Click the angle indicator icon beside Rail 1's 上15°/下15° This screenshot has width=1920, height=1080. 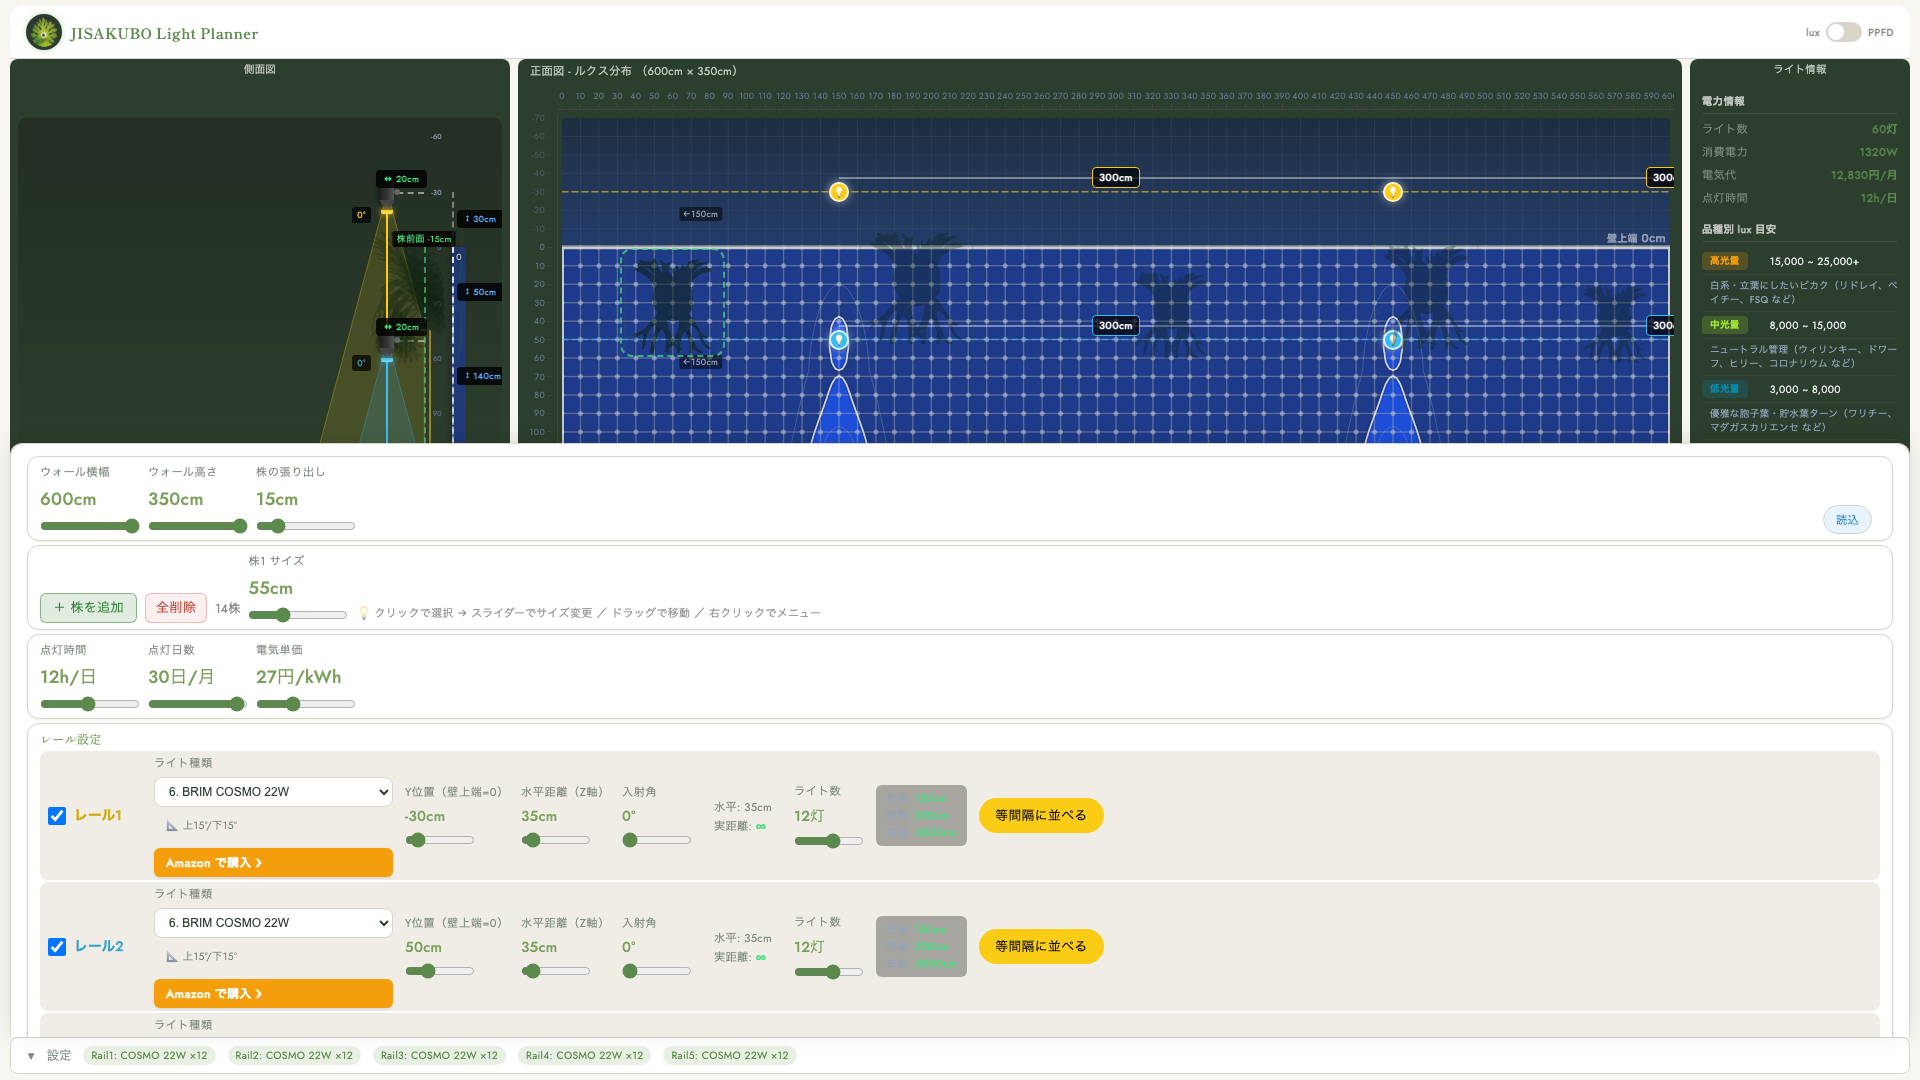pyautogui.click(x=170, y=825)
